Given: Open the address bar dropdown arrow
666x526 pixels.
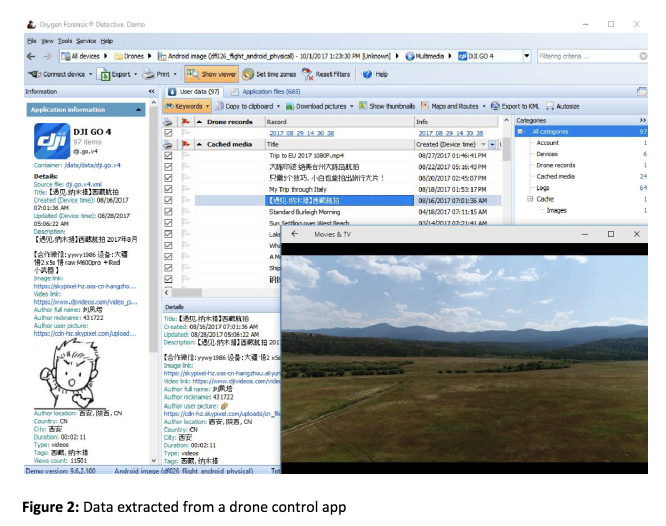Looking at the screenshot, I should (x=527, y=56).
